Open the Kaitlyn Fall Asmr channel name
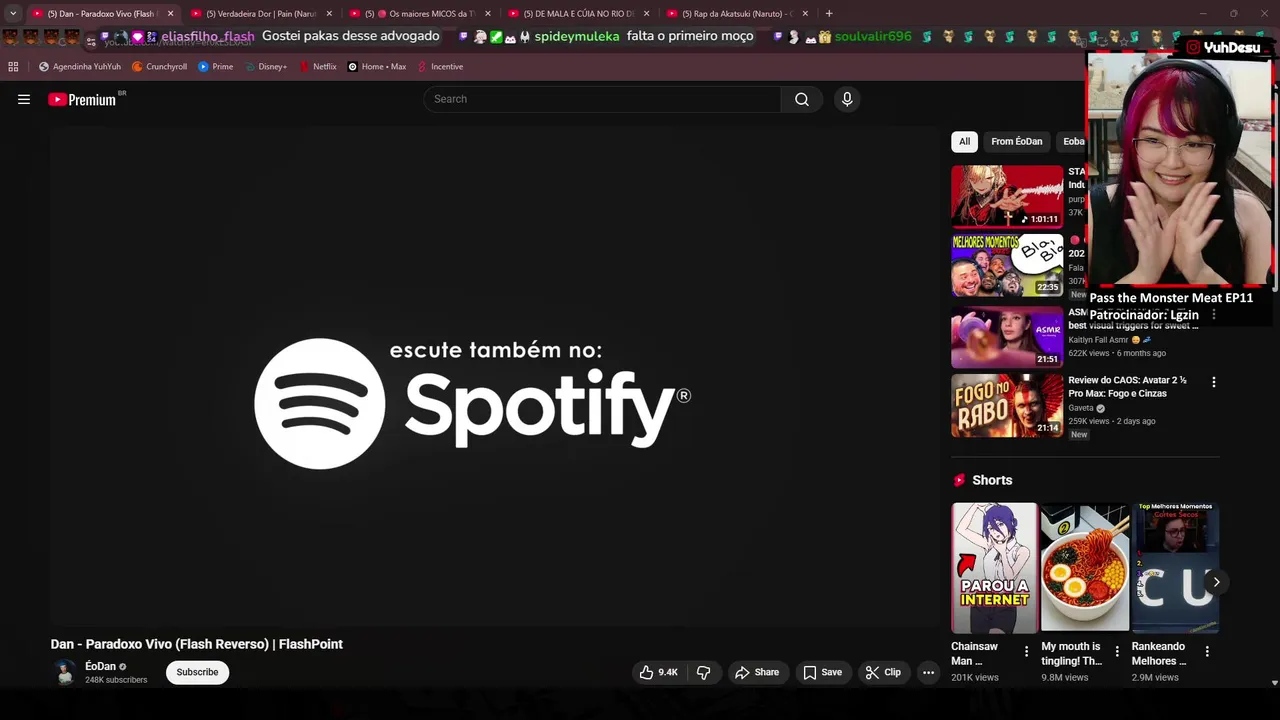 1098,340
